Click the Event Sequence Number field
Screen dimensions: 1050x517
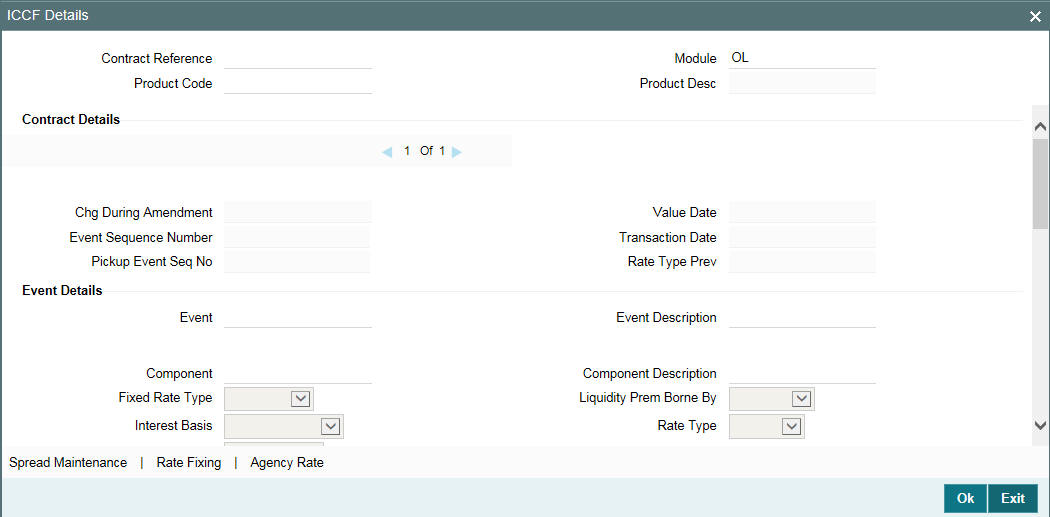coord(297,237)
